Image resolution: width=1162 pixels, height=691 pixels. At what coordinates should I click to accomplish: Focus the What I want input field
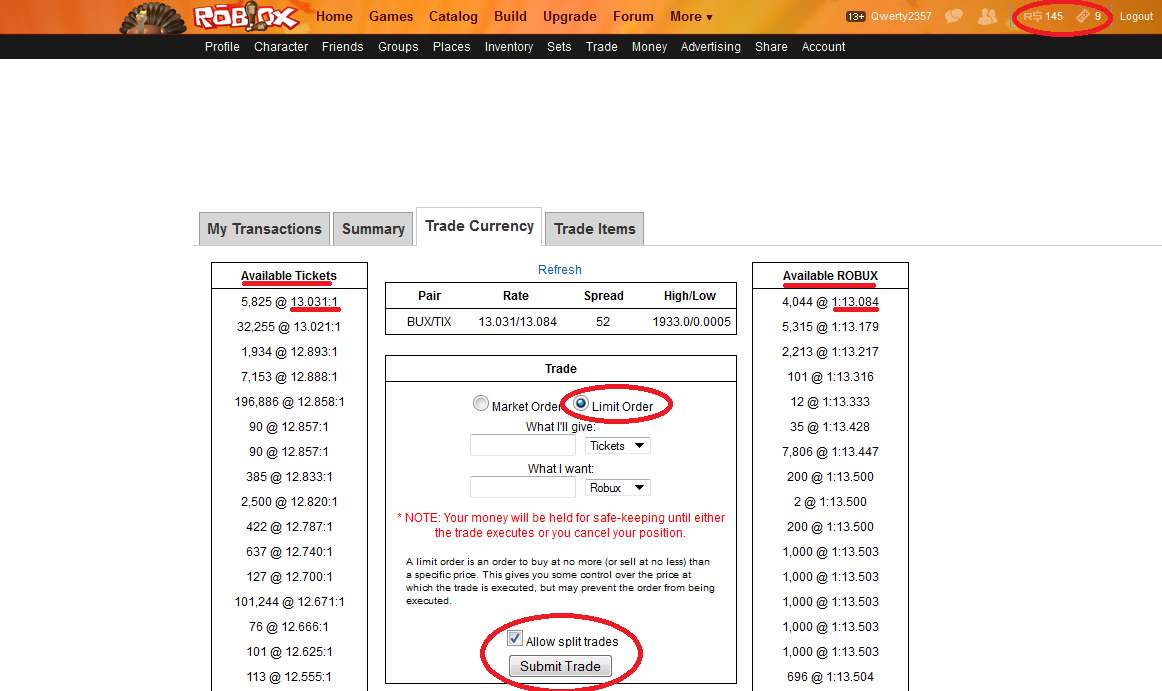(523, 487)
